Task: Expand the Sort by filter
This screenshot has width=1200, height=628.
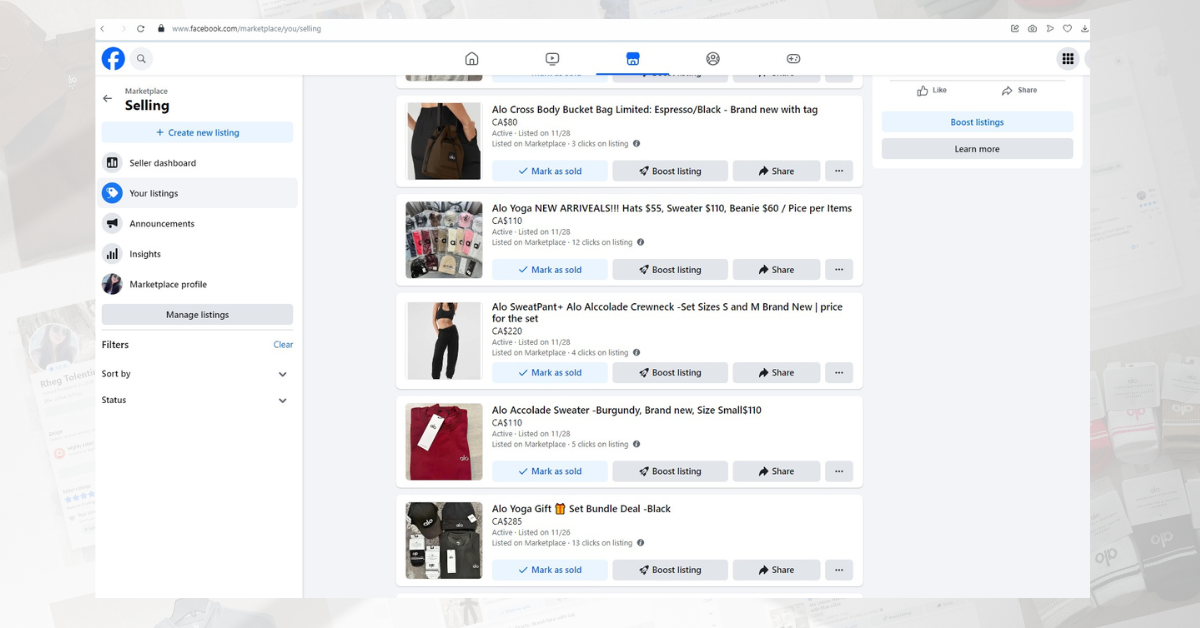Action: pyautogui.click(x=197, y=374)
